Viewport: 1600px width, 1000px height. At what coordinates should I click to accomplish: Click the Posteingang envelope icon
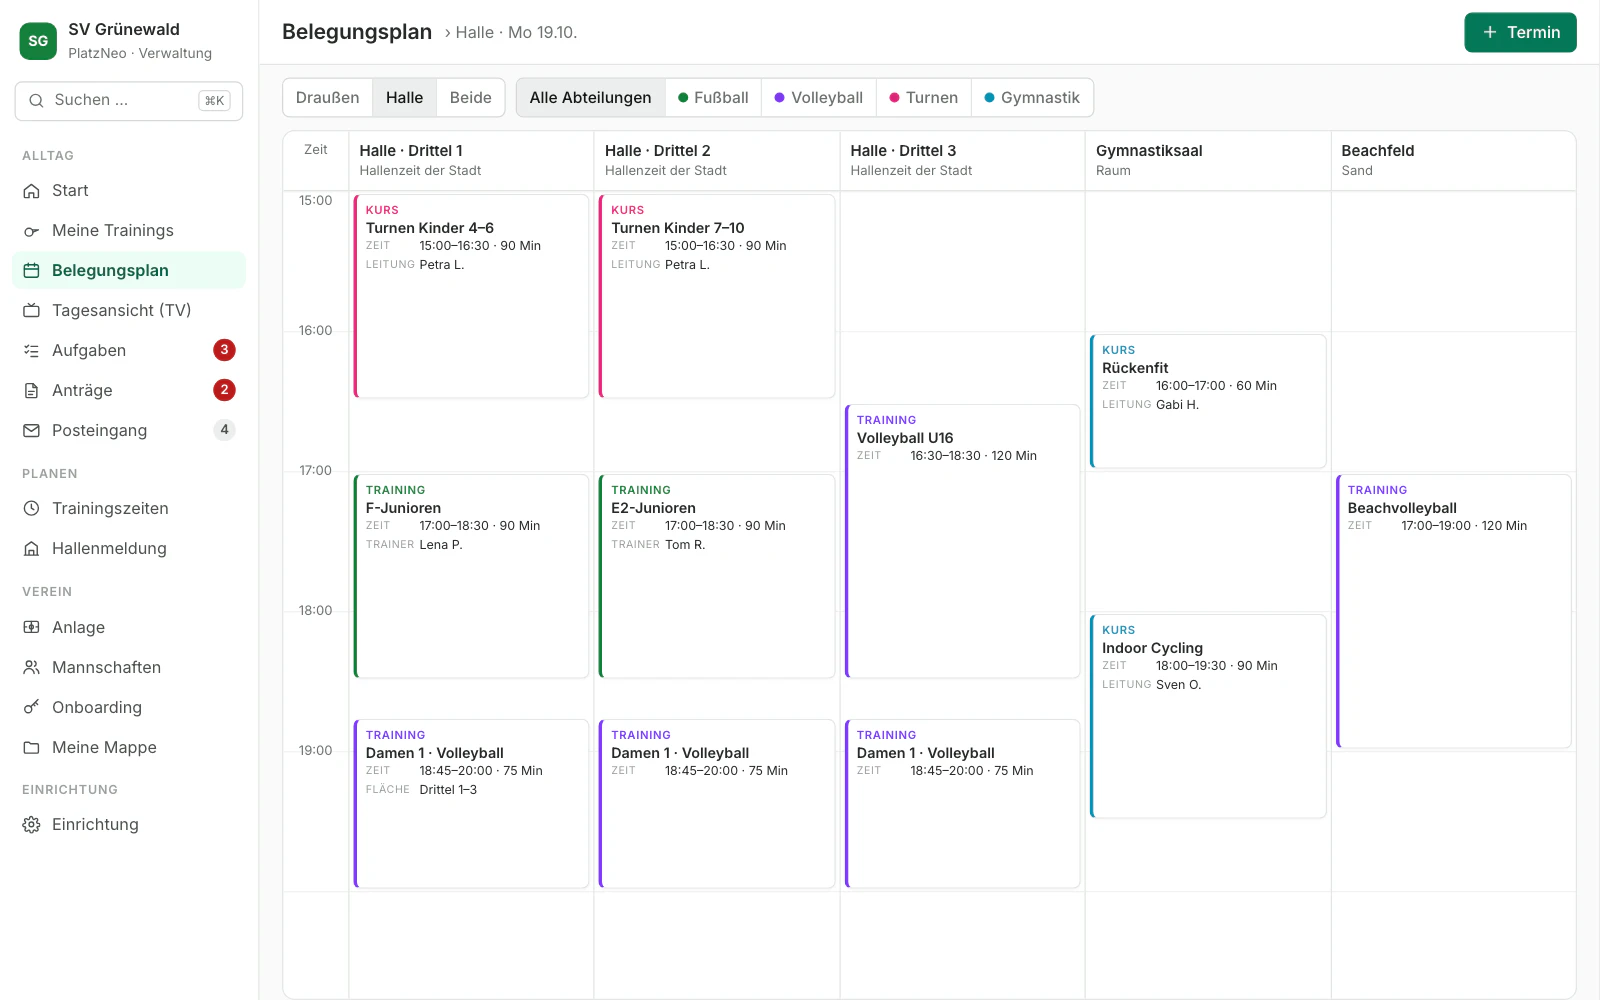[32, 431]
